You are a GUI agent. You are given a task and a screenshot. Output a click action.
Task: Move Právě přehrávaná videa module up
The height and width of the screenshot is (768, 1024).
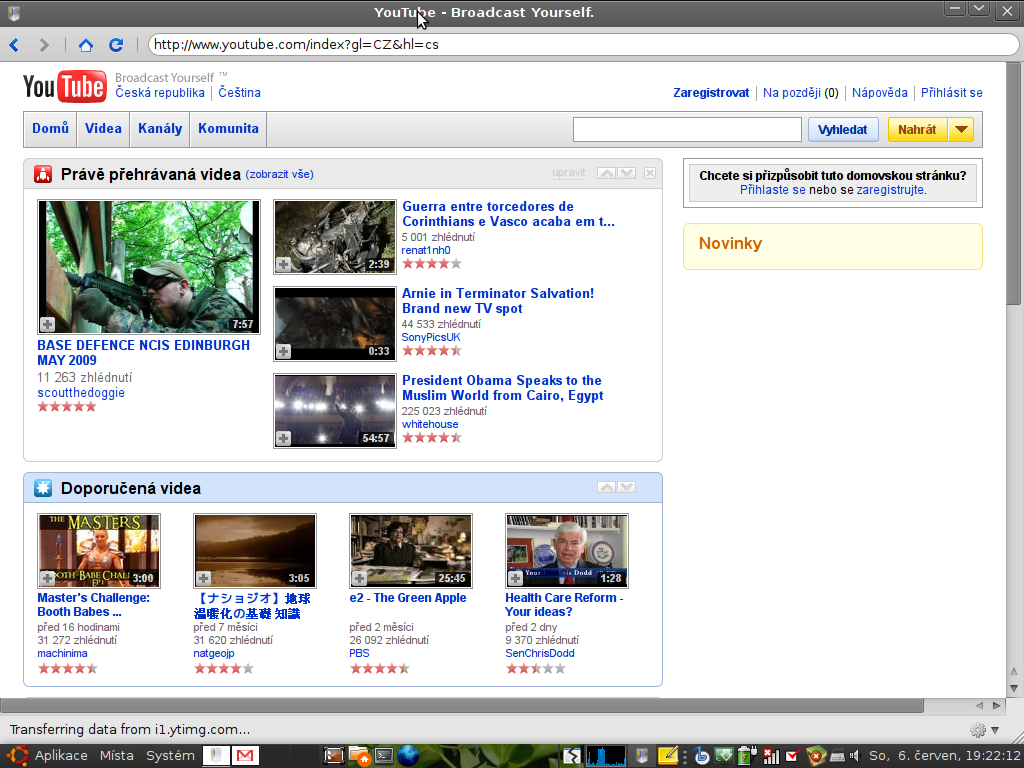606,173
